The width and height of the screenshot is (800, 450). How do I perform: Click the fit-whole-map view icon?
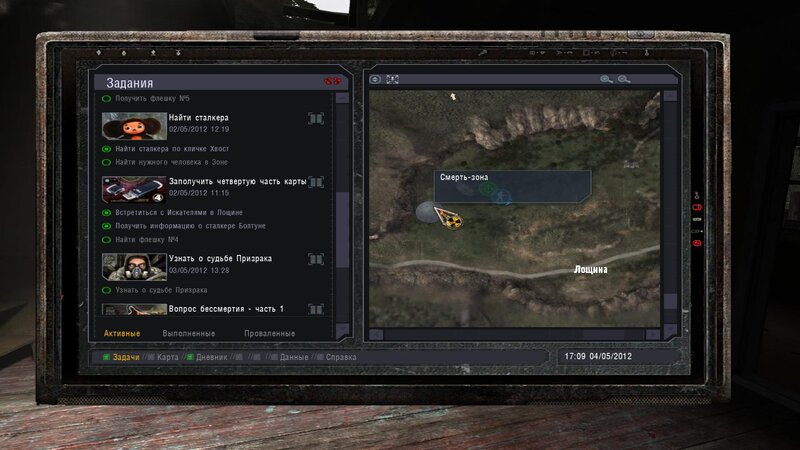[x=393, y=79]
